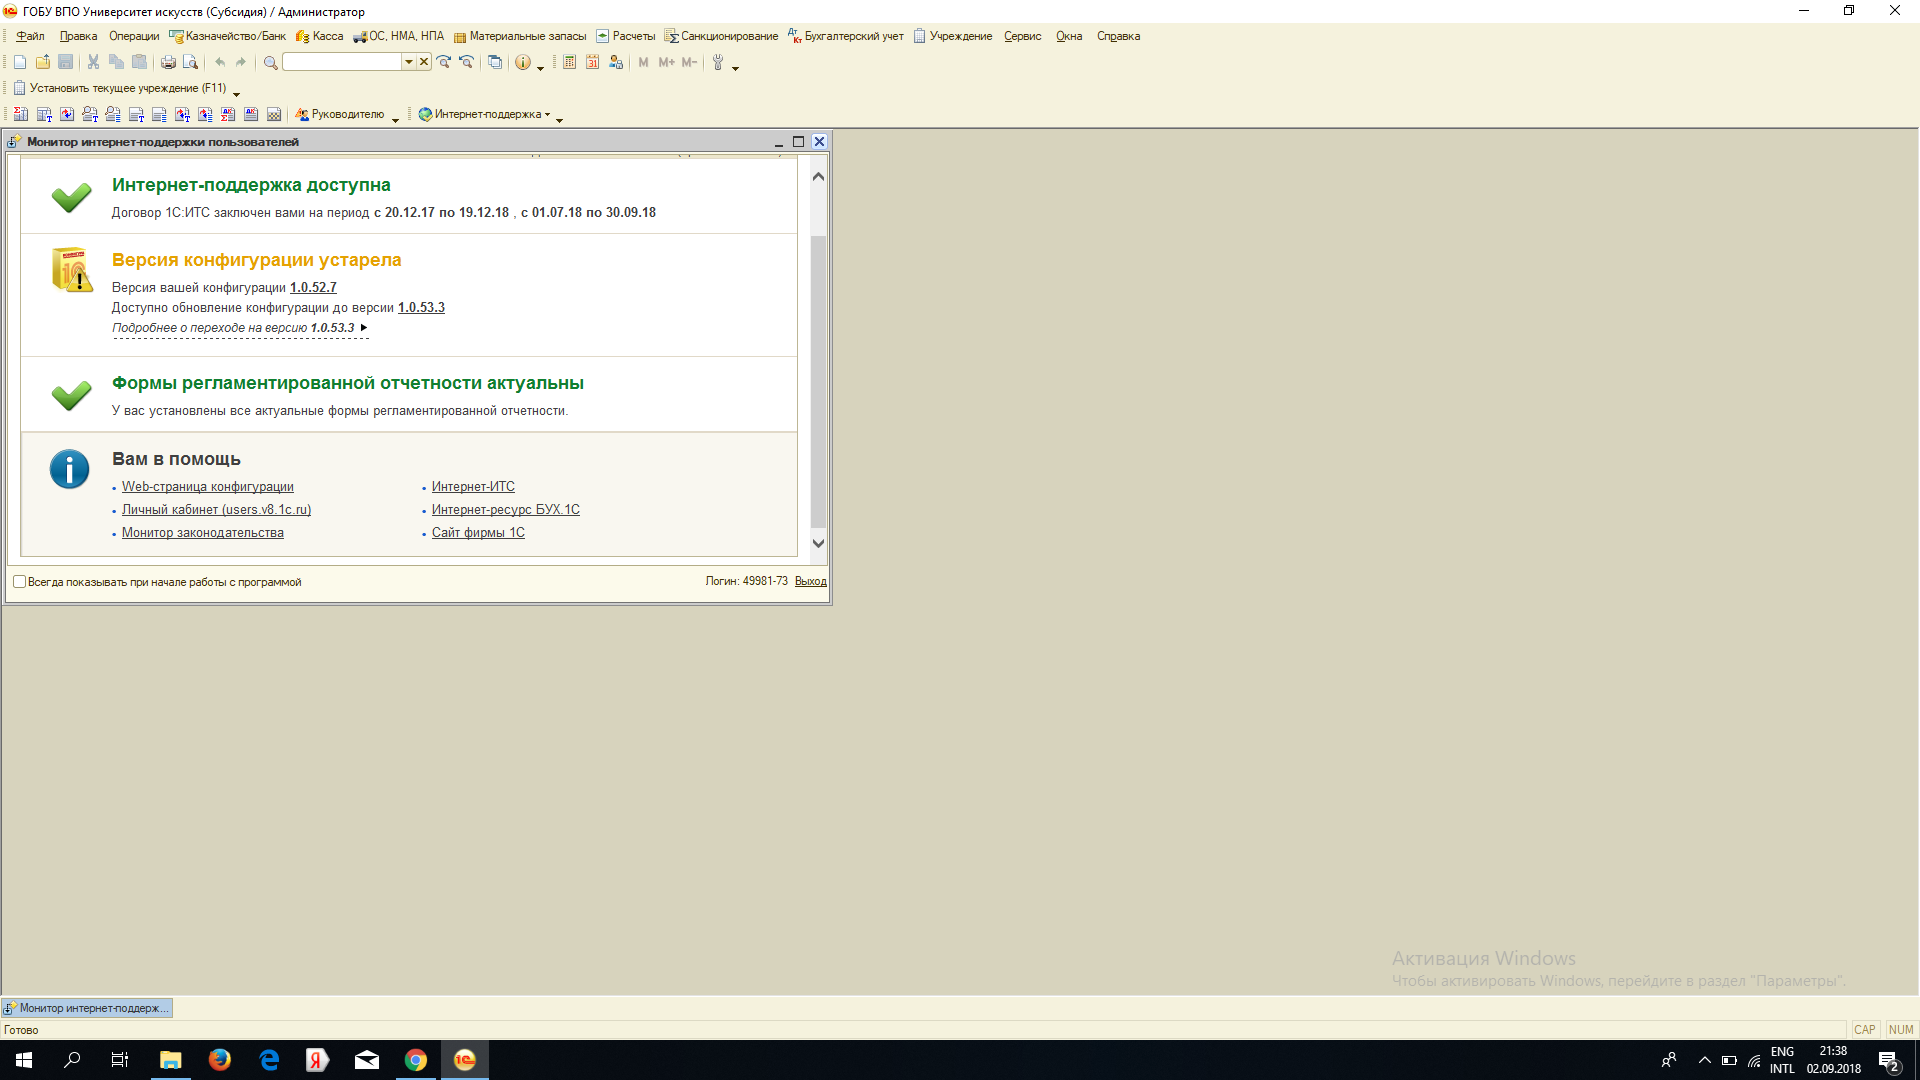Click the Выход logout link
Viewport: 1920px width, 1080px height.
(x=811, y=581)
